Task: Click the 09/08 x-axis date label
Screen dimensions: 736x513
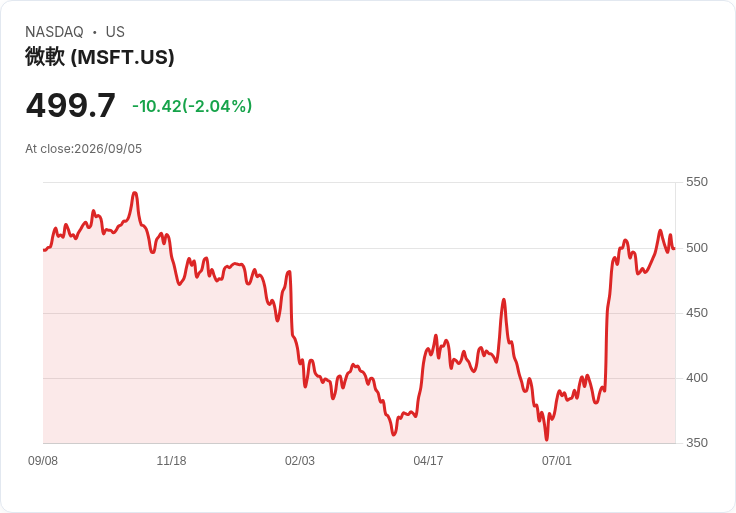Action: point(43,461)
